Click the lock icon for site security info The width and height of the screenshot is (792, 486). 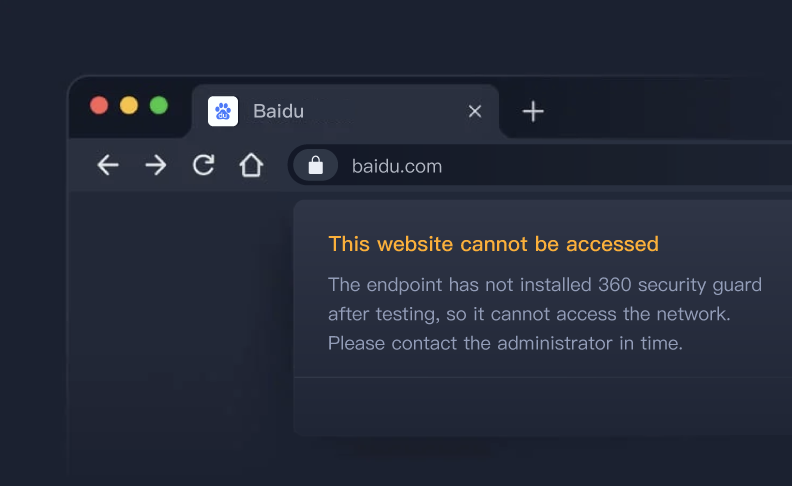tap(316, 165)
